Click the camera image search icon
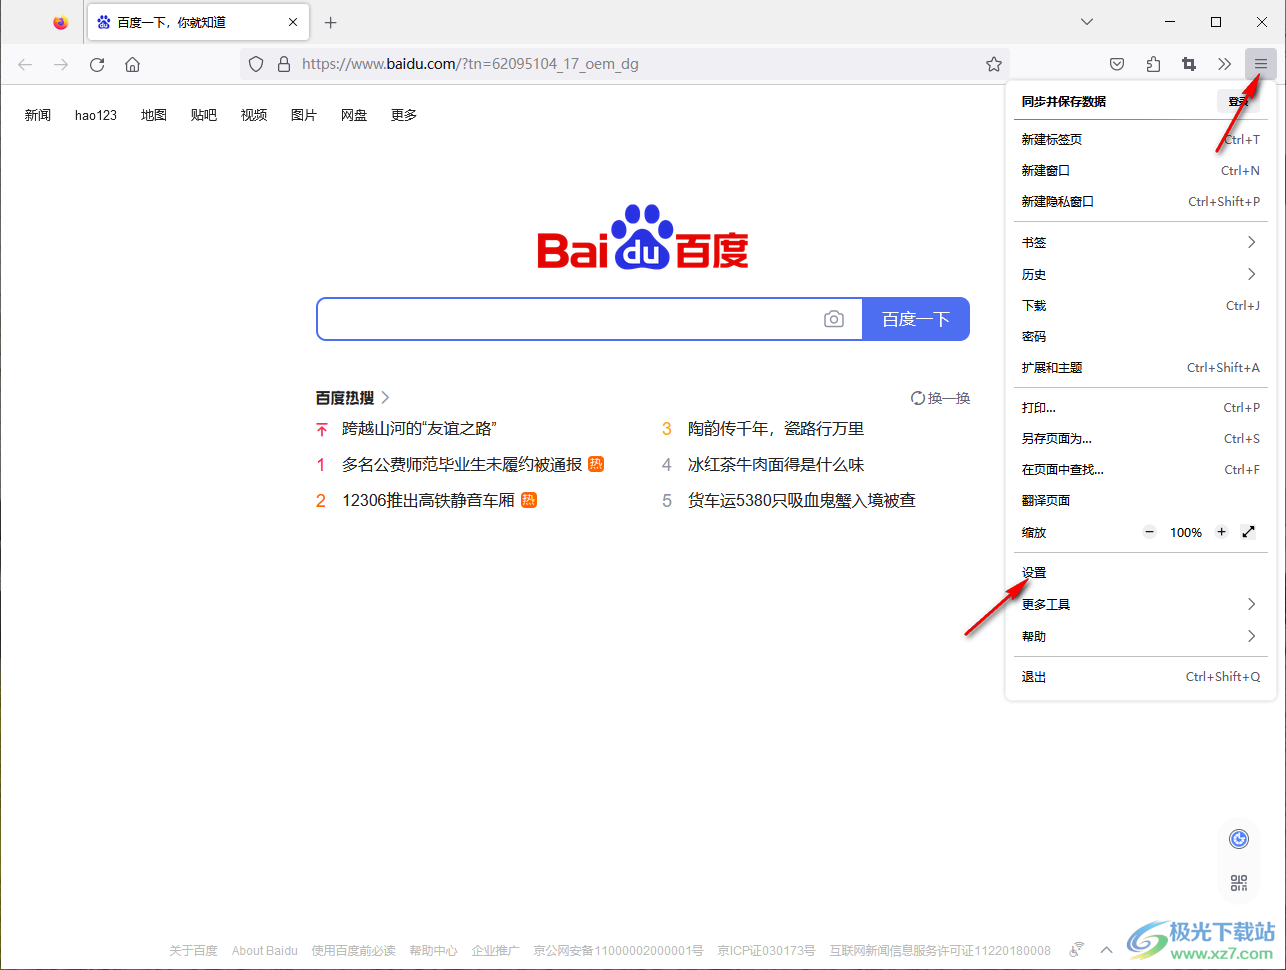Viewport: 1286px width, 970px height. coord(834,319)
